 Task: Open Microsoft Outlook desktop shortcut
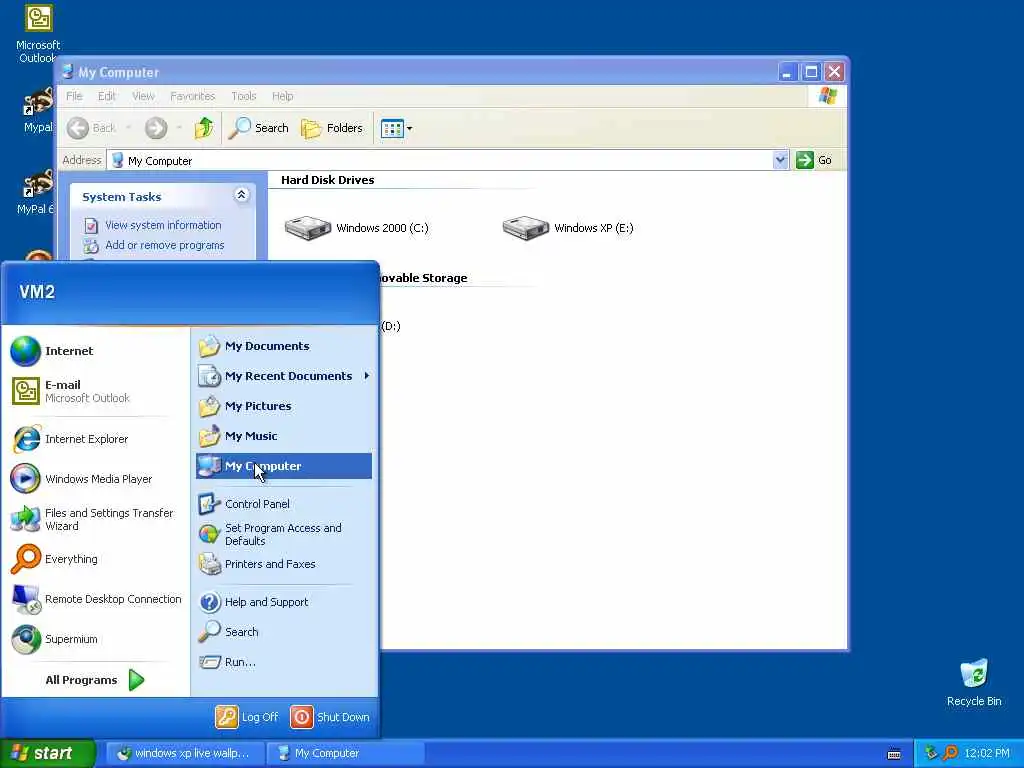38,34
